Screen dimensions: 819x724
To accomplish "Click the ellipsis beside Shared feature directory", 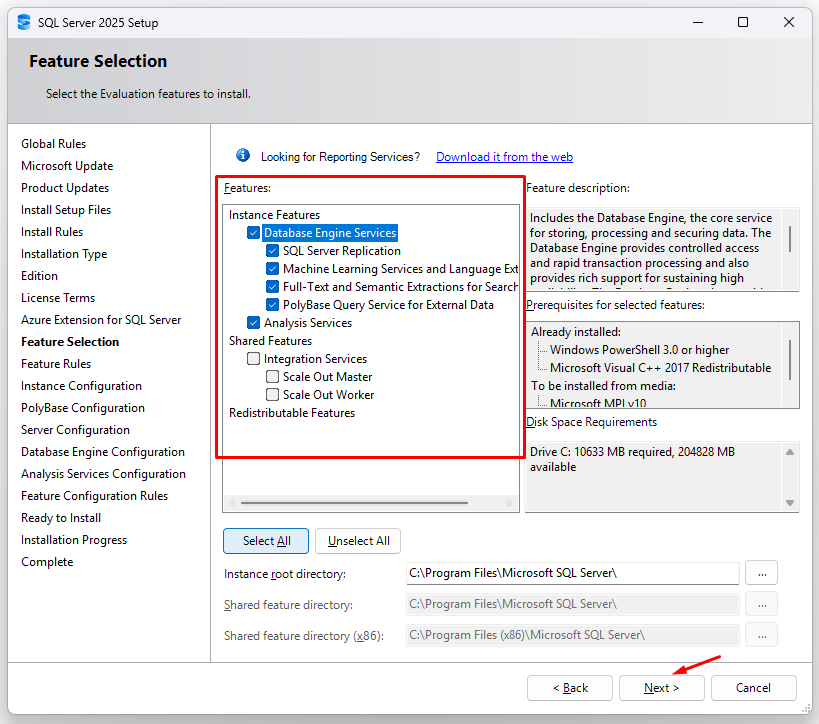I will click(761, 602).
